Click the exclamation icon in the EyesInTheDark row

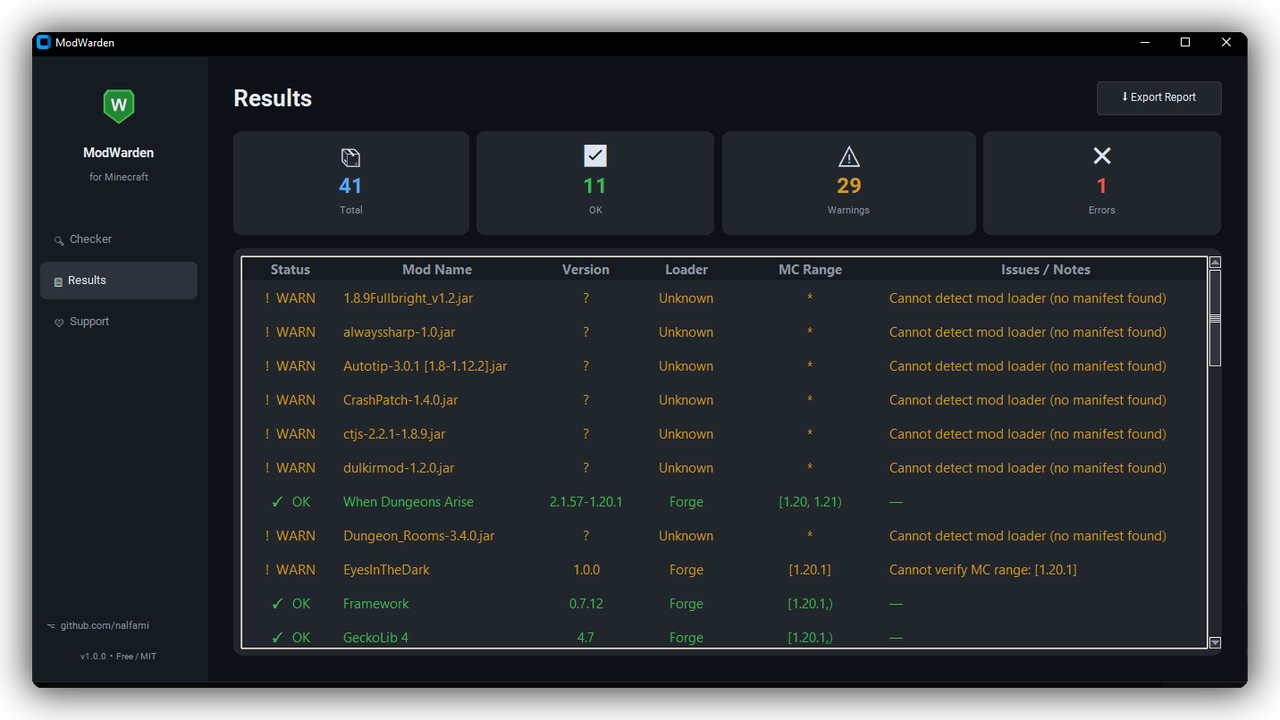pos(267,570)
